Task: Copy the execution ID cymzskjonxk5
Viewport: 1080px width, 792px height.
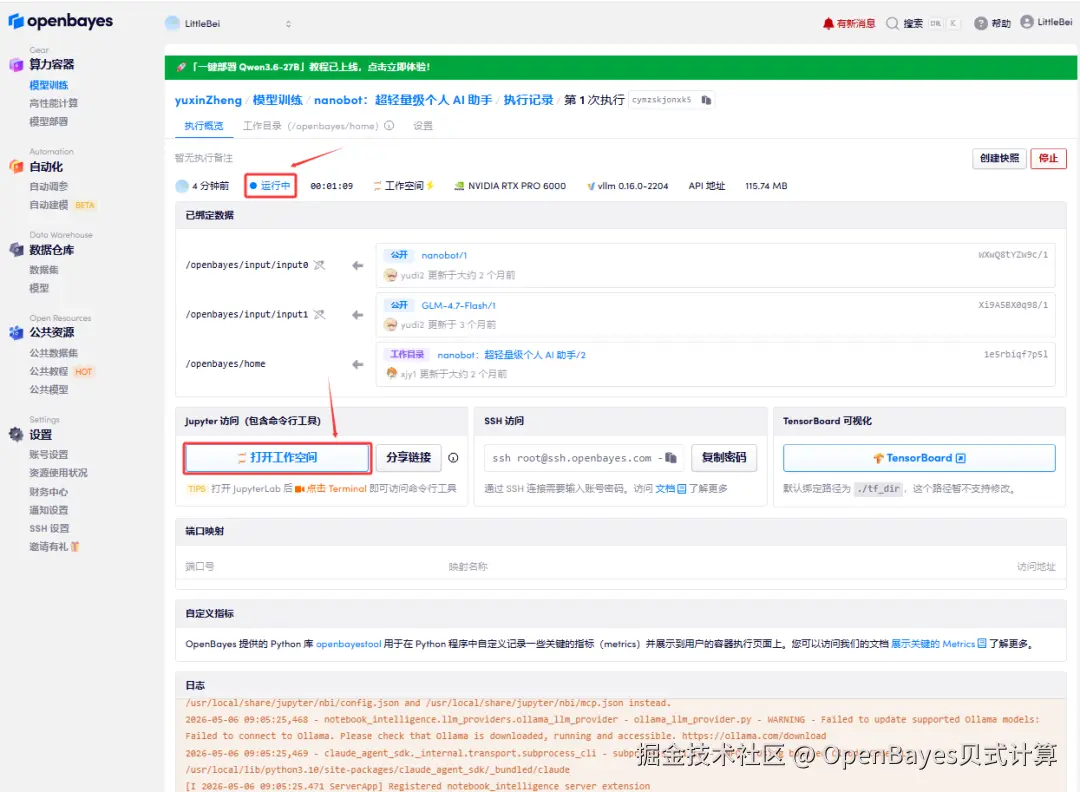Action: (706, 100)
